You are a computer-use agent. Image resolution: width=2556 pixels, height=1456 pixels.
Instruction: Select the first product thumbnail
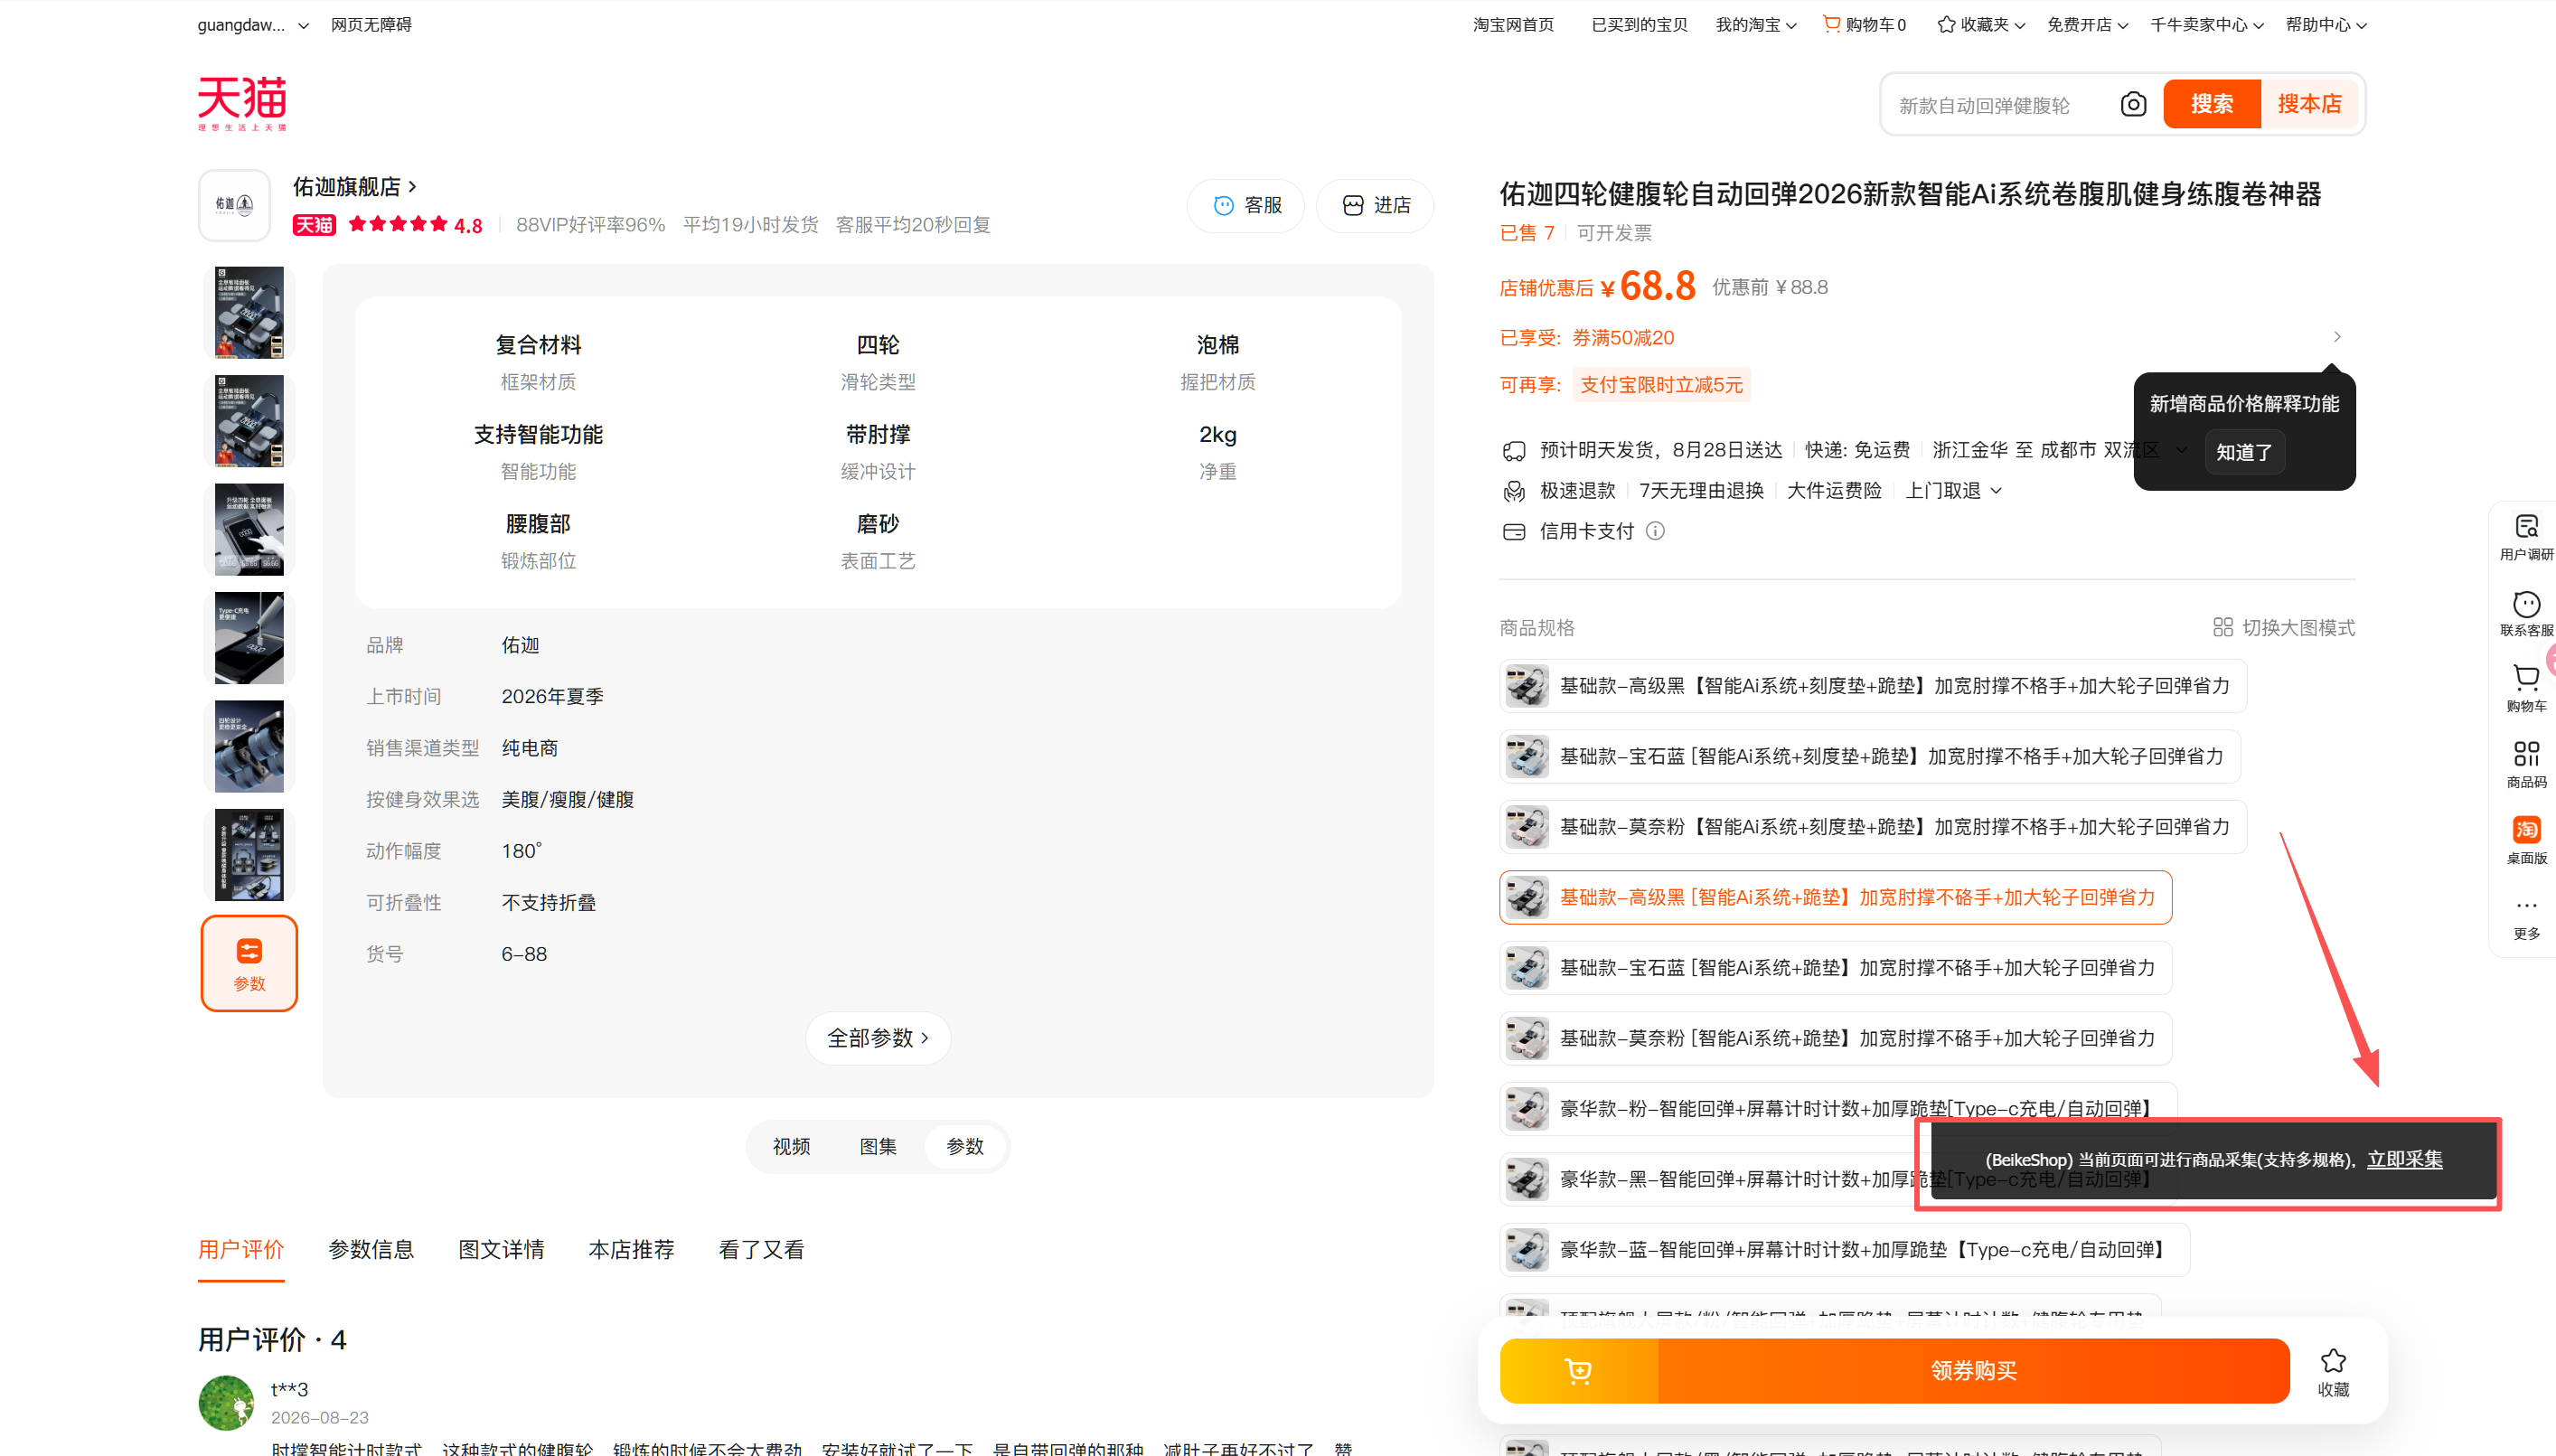click(x=249, y=313)
